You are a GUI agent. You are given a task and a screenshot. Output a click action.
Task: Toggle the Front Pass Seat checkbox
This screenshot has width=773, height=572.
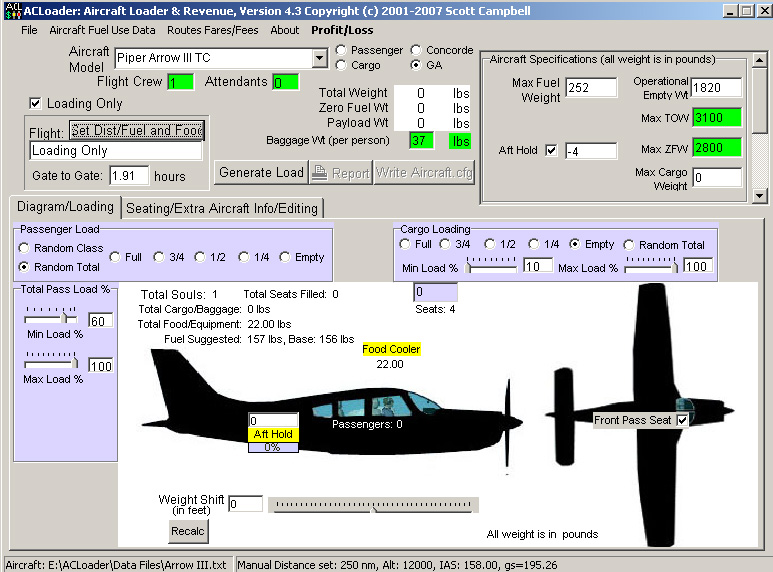[683, 420]
